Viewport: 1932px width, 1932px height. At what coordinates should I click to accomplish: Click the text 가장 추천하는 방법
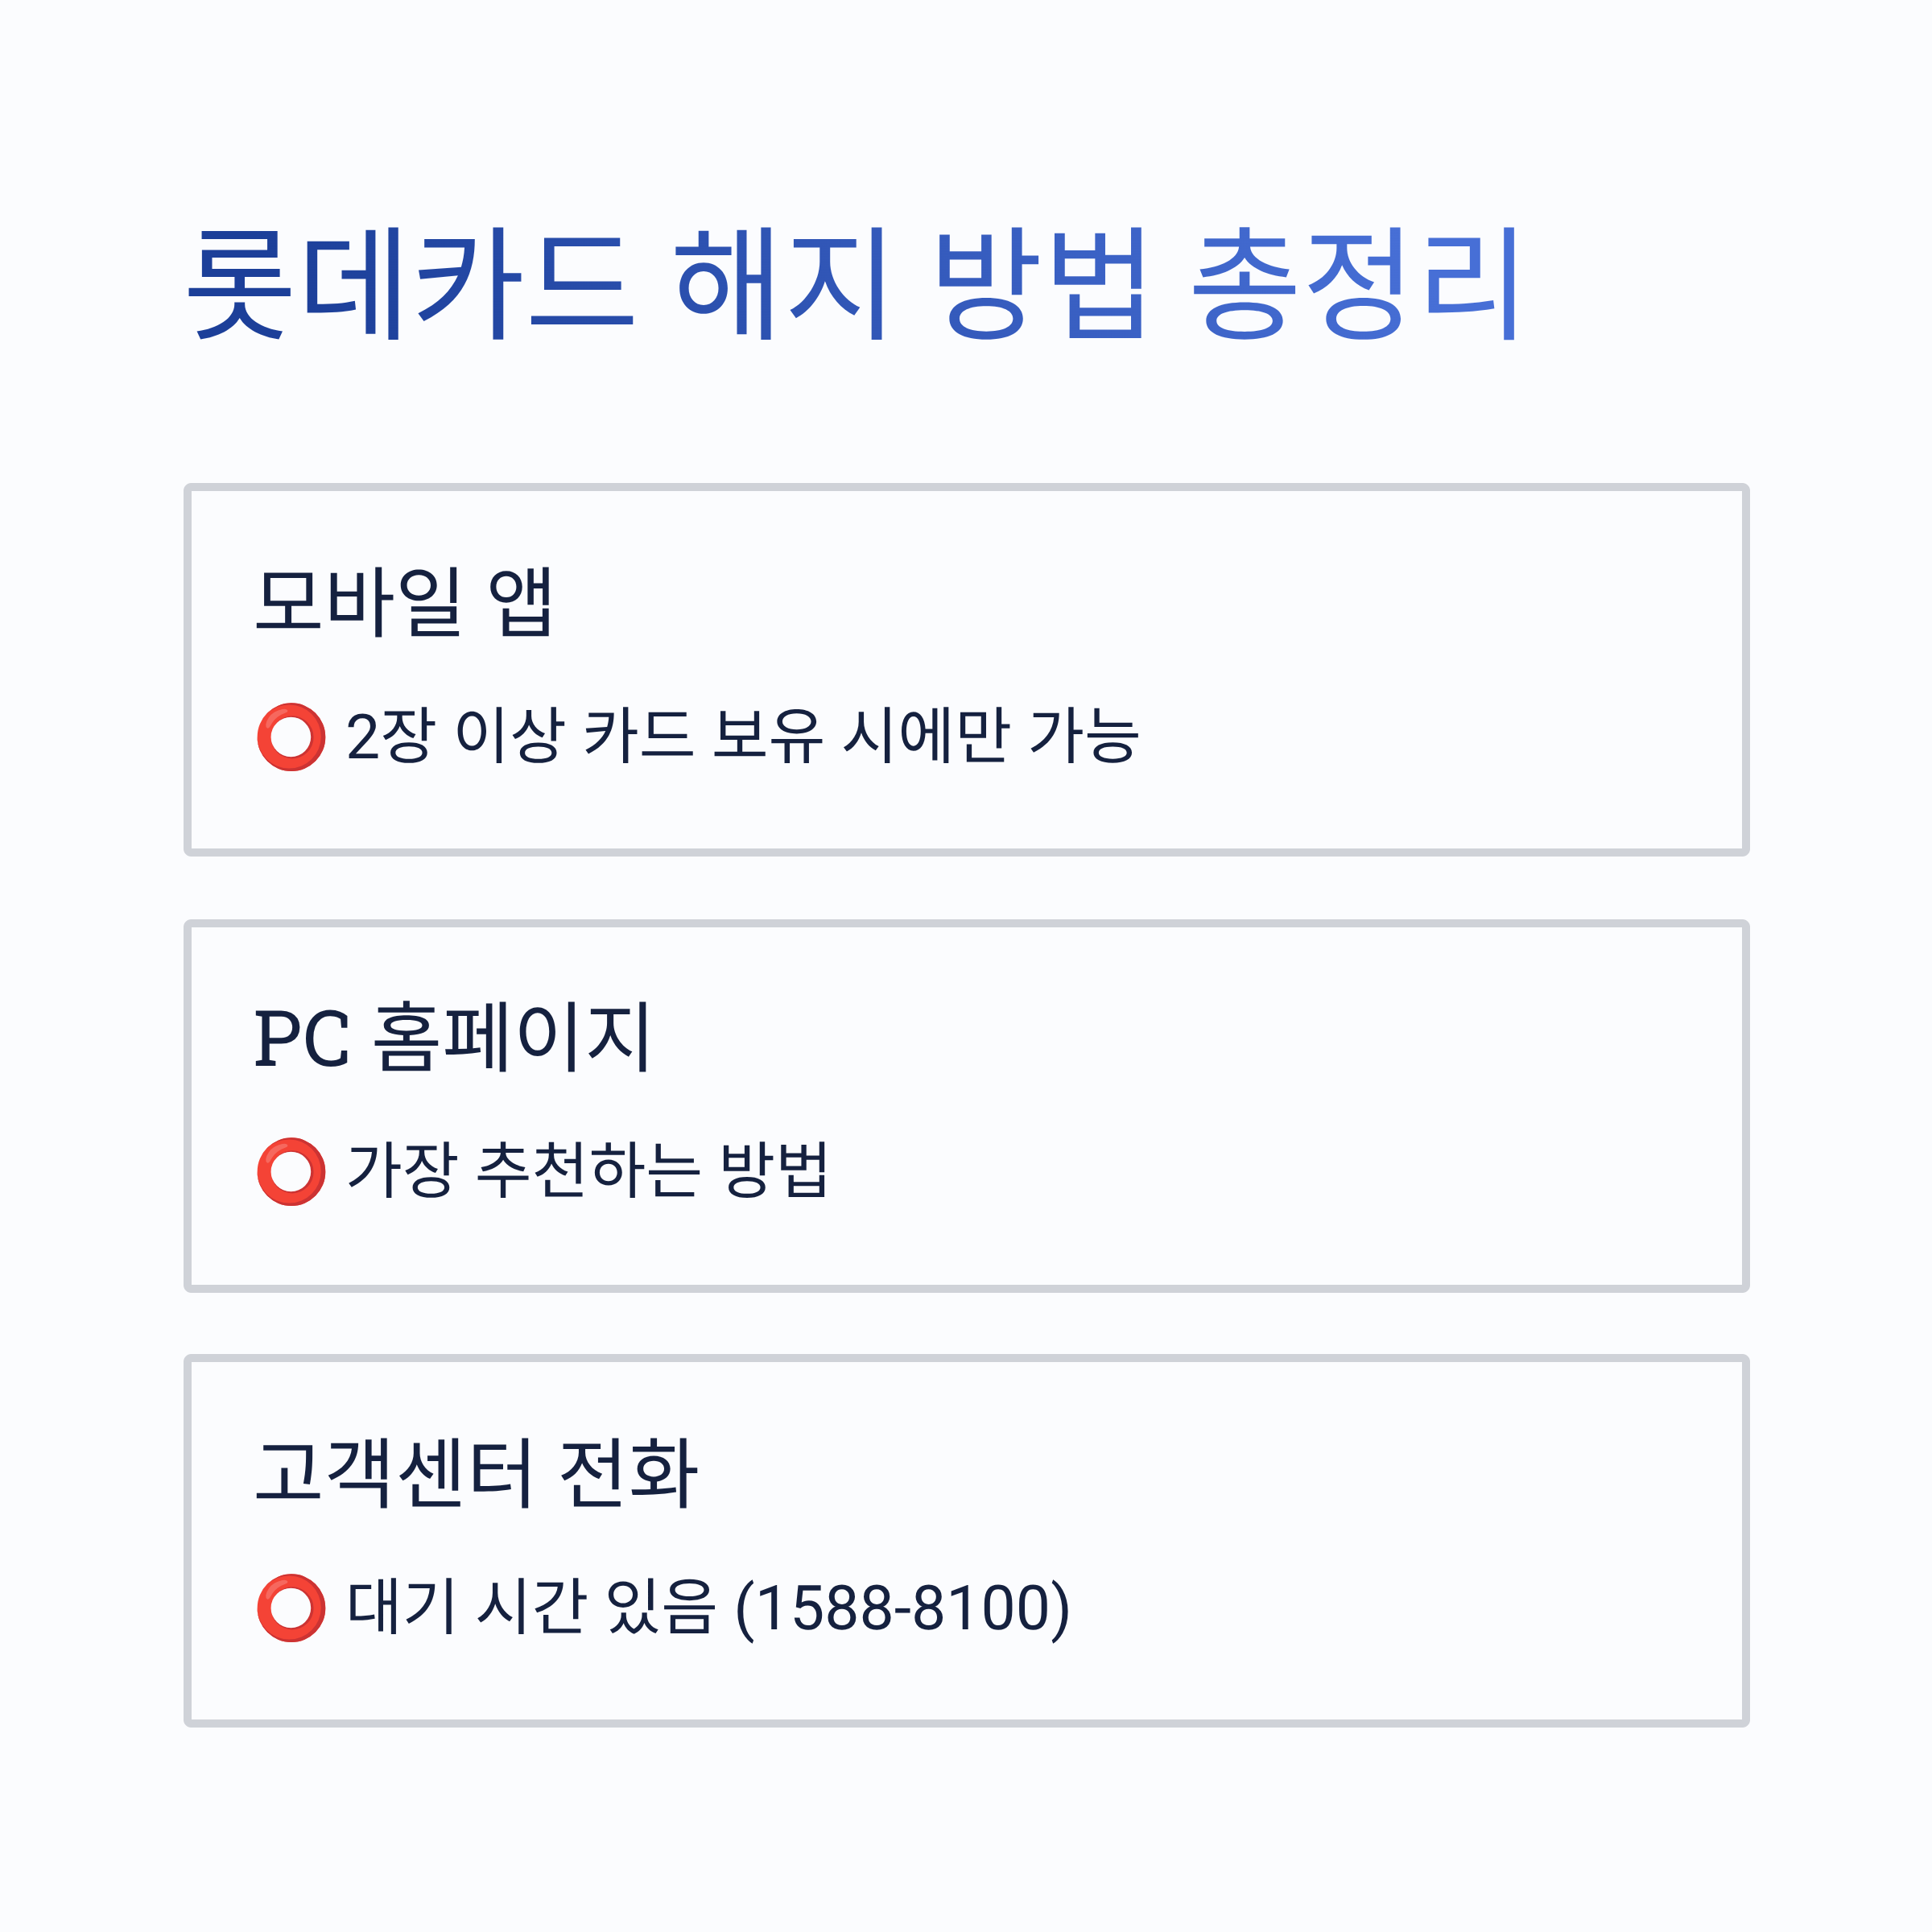pos(588,1170)
